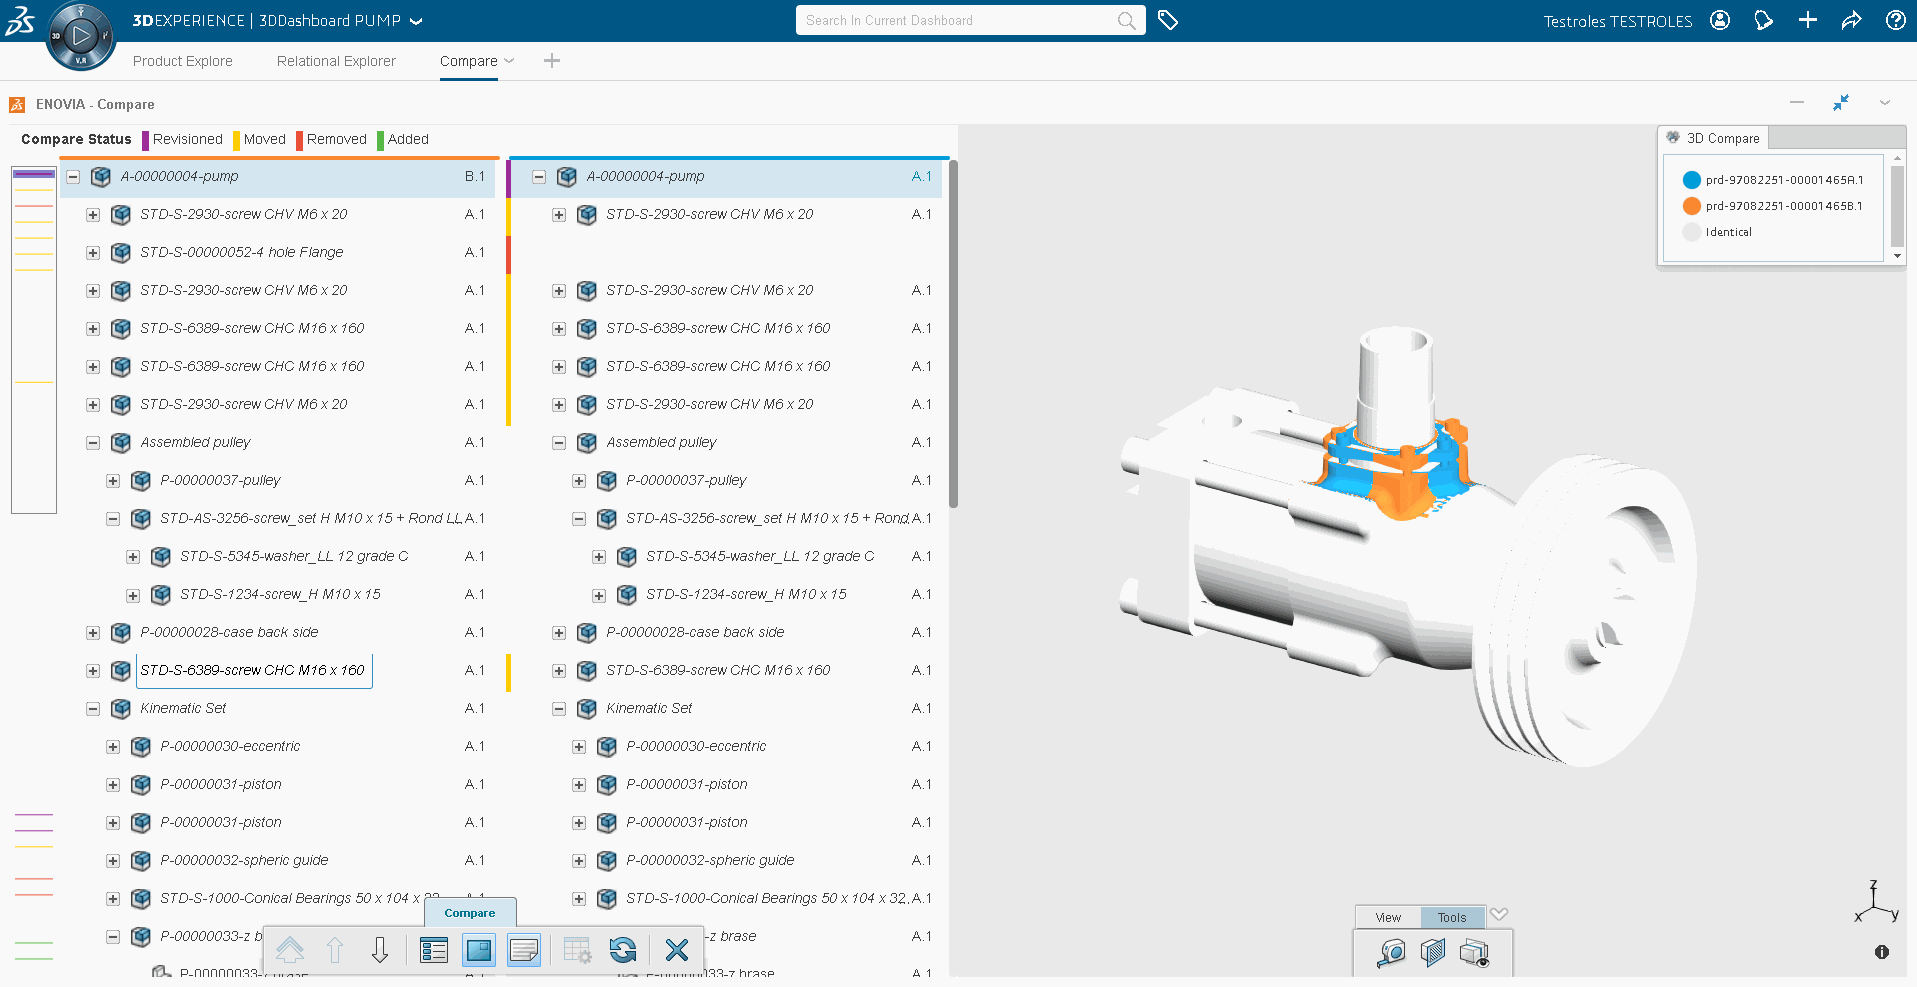This screenshot has width=1917, height=987.
Task: Collapse the right Kinematic Set node
Action: click(x=559, y=709)
